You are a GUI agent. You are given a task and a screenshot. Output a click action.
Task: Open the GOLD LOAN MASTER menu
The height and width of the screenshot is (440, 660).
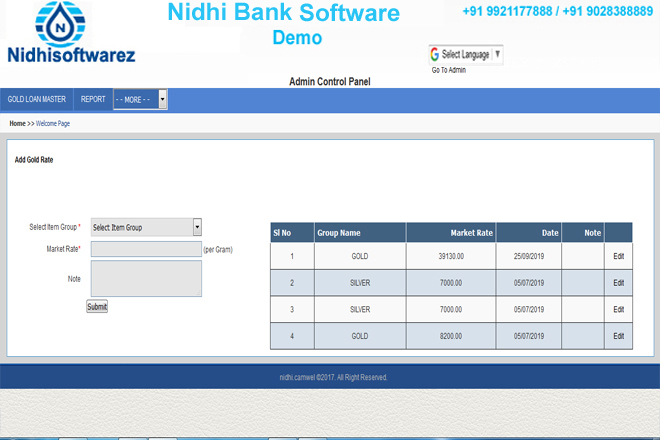(x=37, y=99)
